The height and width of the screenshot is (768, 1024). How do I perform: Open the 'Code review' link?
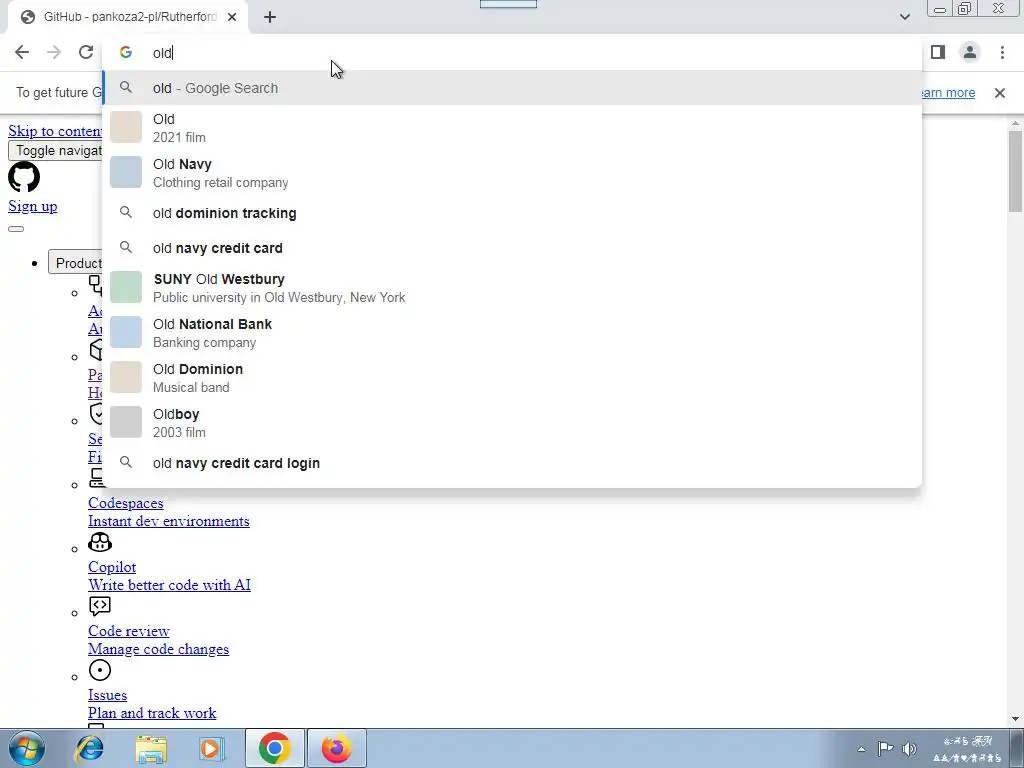[x=129, y=632]
